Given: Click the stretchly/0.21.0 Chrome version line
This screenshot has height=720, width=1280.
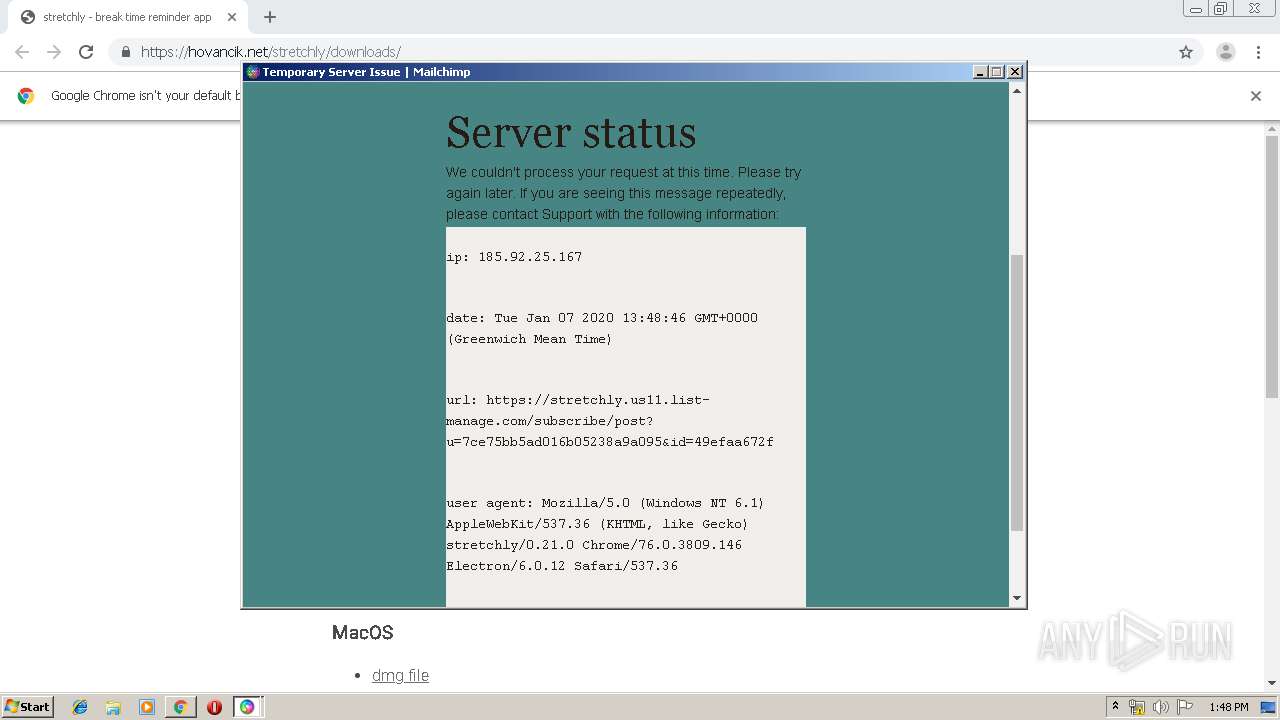Looking at the screenshot, I should tap(594, 545).
